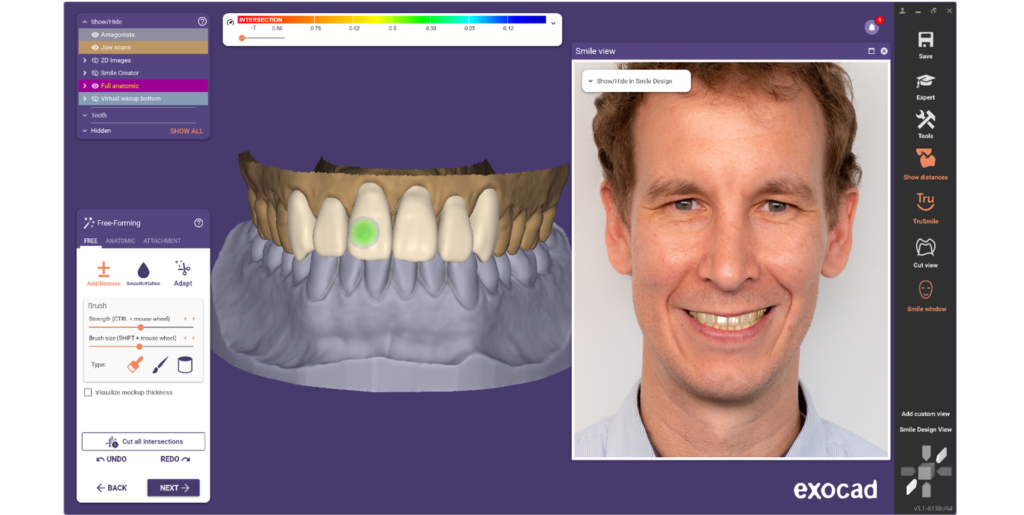Image resolution: width=1024 pixels, height=515 pixels.
Task: Close the Smile view panel
Action: (884, 51)
